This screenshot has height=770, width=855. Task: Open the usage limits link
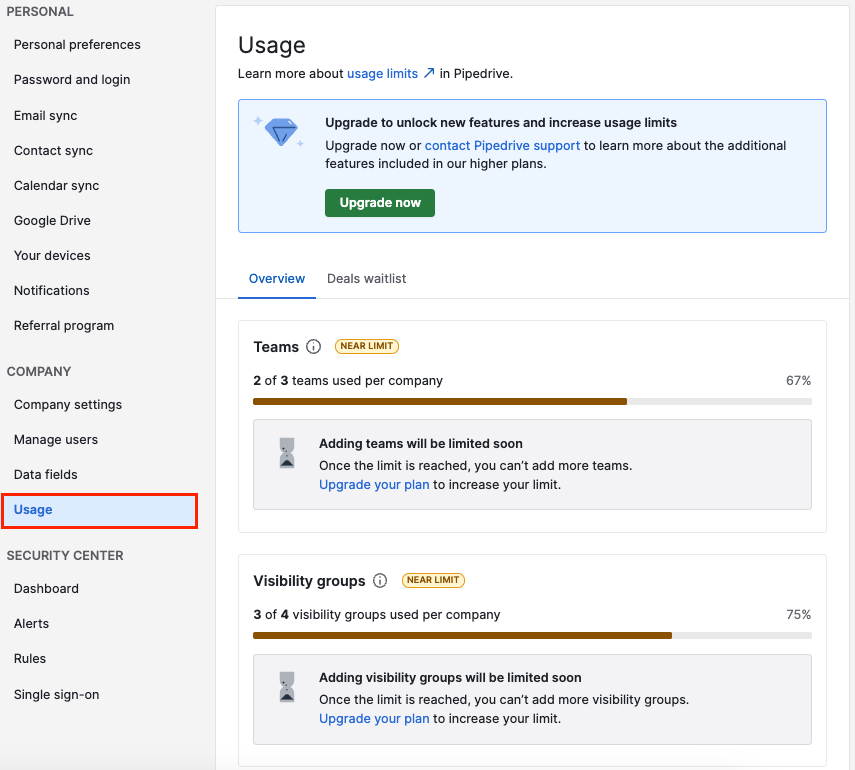pos(384,73)
